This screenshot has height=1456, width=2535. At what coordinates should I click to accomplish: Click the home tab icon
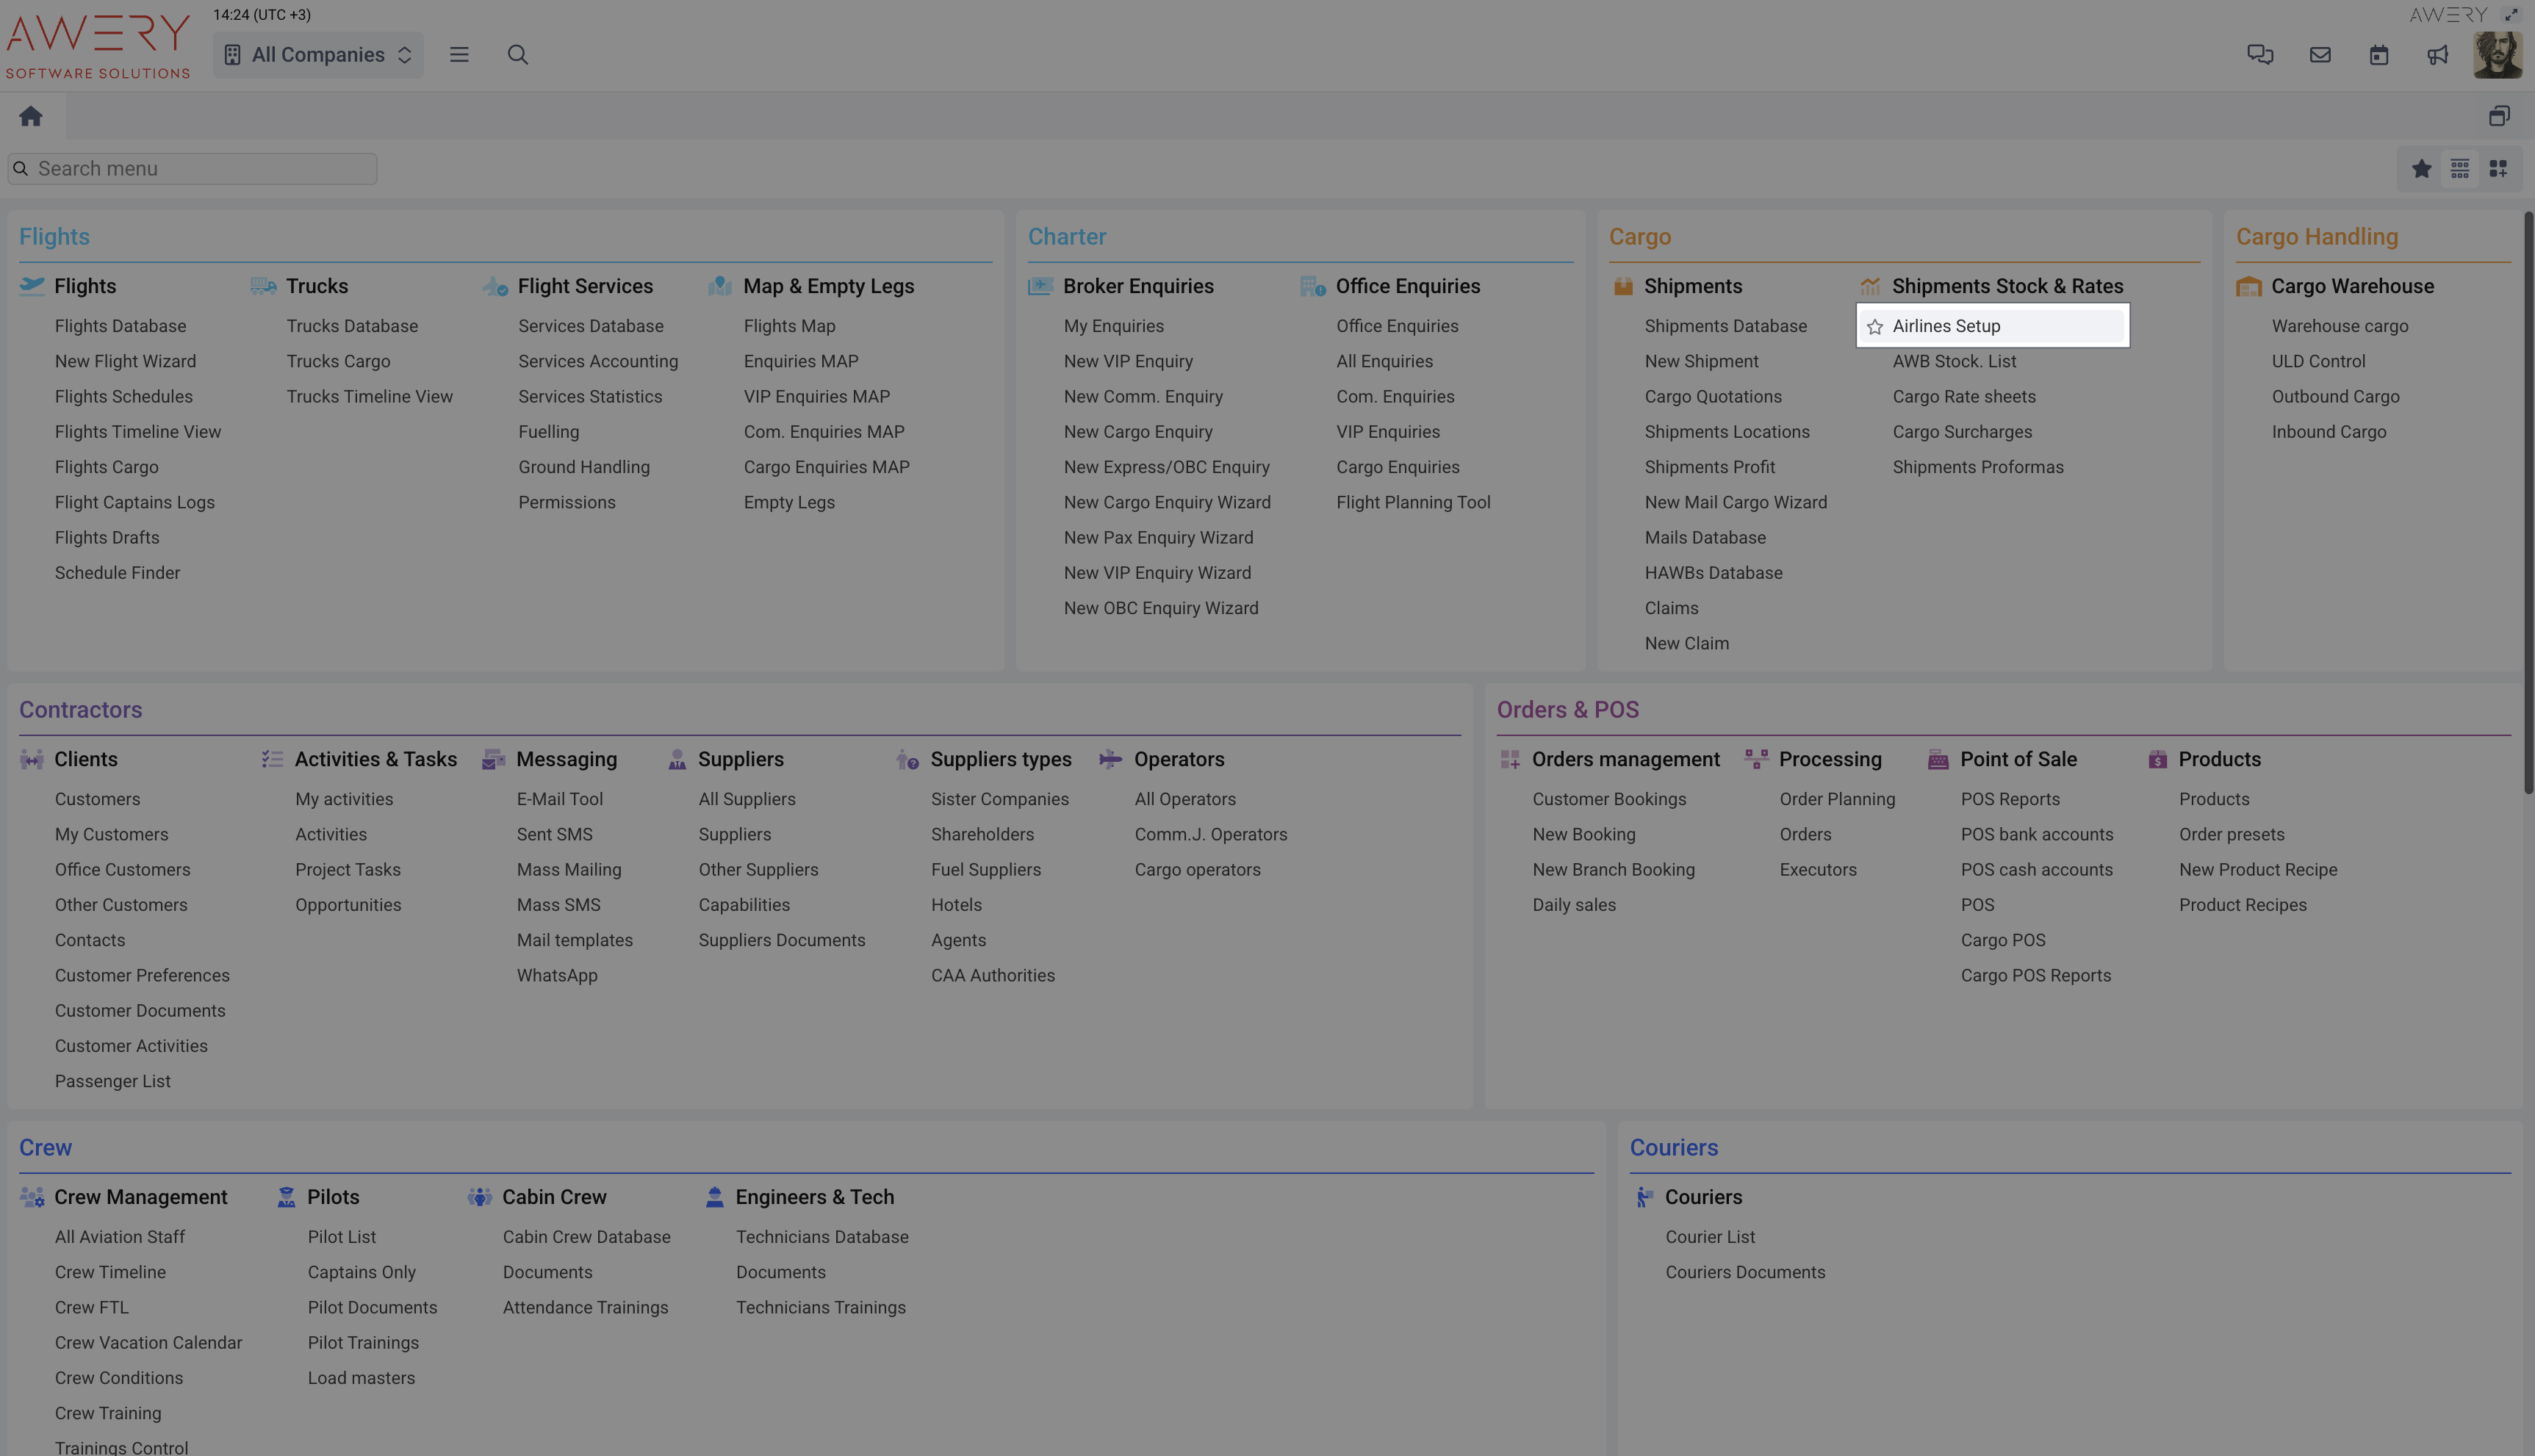click(x=31, y=116)
